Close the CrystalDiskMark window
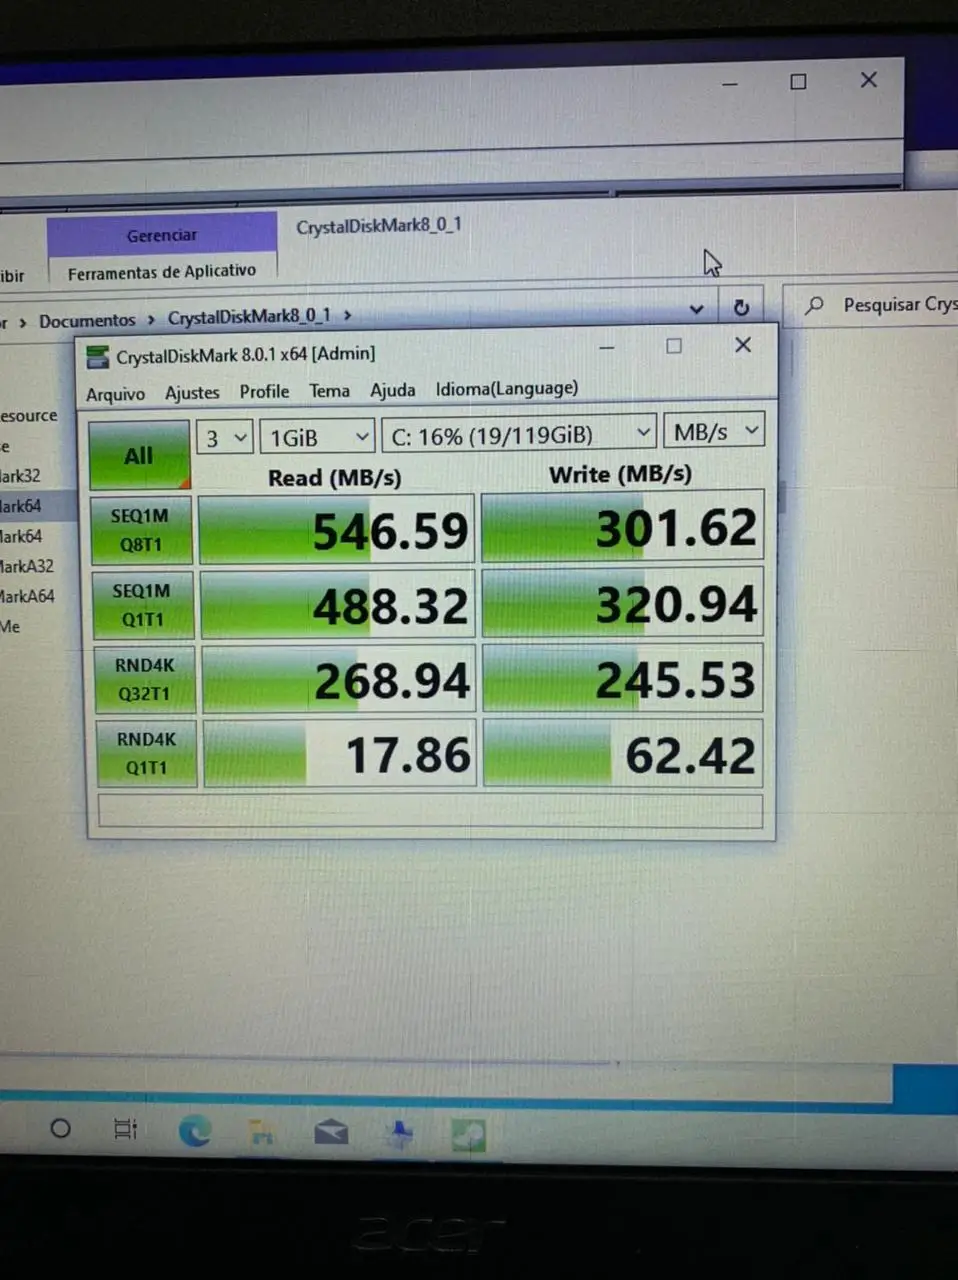The height and width of the screenshot is (1280, 958). [743, 345]
